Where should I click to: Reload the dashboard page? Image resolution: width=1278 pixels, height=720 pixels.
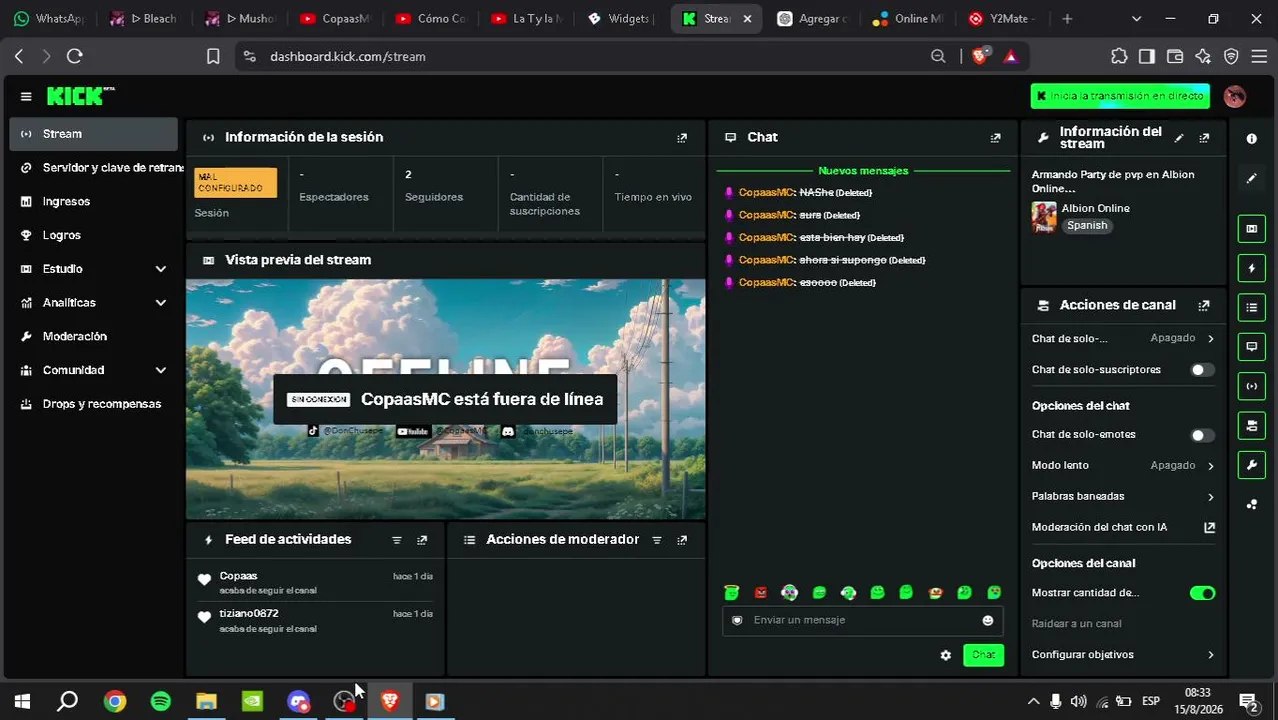coord(74,57)
